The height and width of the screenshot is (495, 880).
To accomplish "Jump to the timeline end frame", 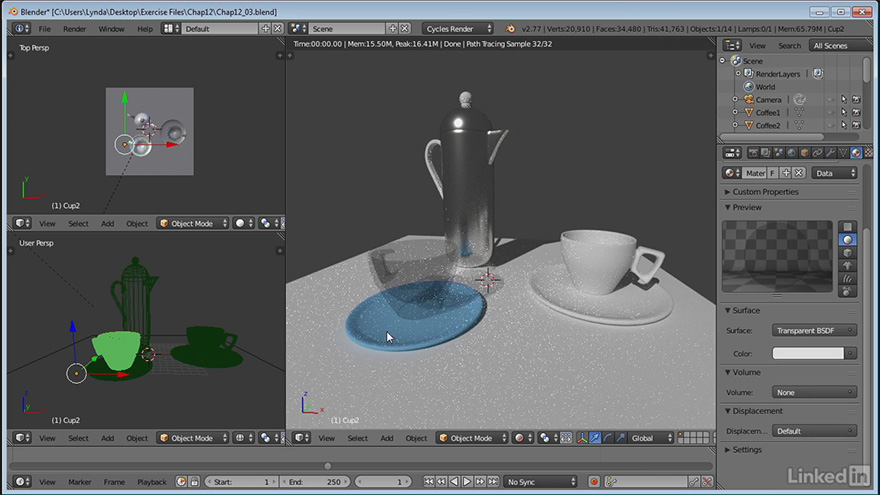I will [493, 482].
